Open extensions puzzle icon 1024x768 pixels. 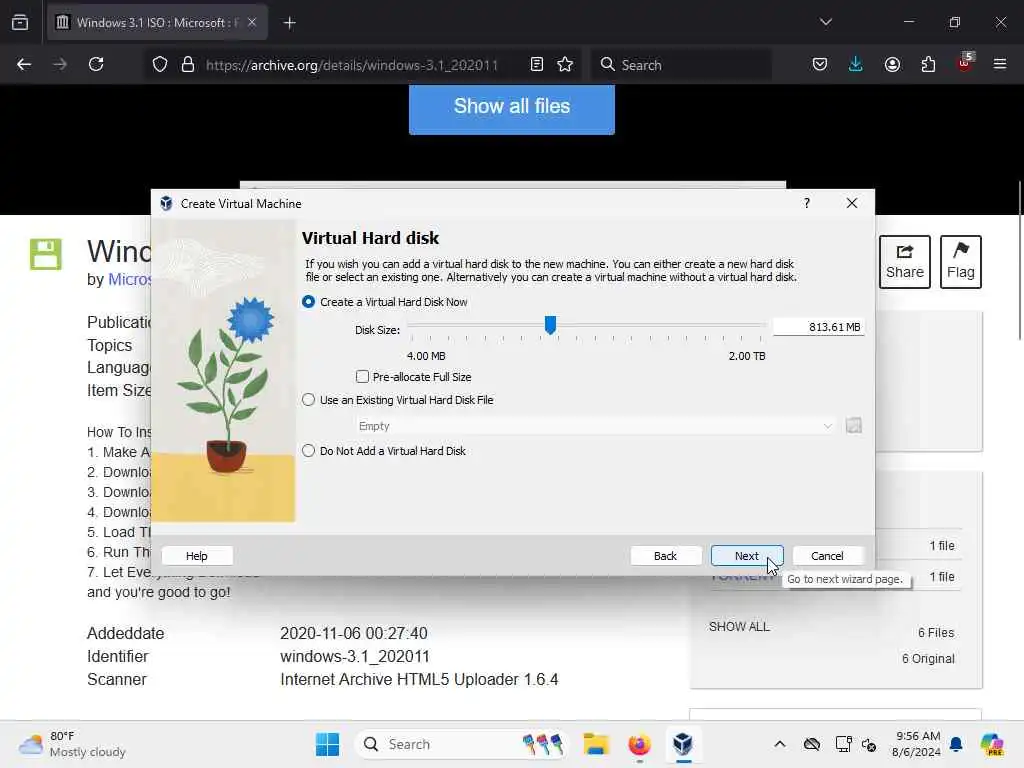[929, 65]
